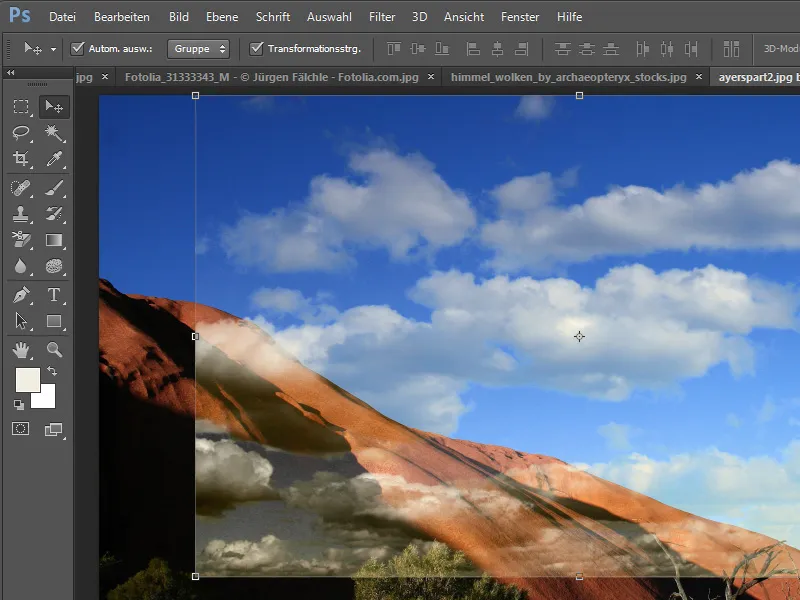This screenshot has width=800, height=600.
Task: Open the Auswahl menu
Action: (329, 17)
